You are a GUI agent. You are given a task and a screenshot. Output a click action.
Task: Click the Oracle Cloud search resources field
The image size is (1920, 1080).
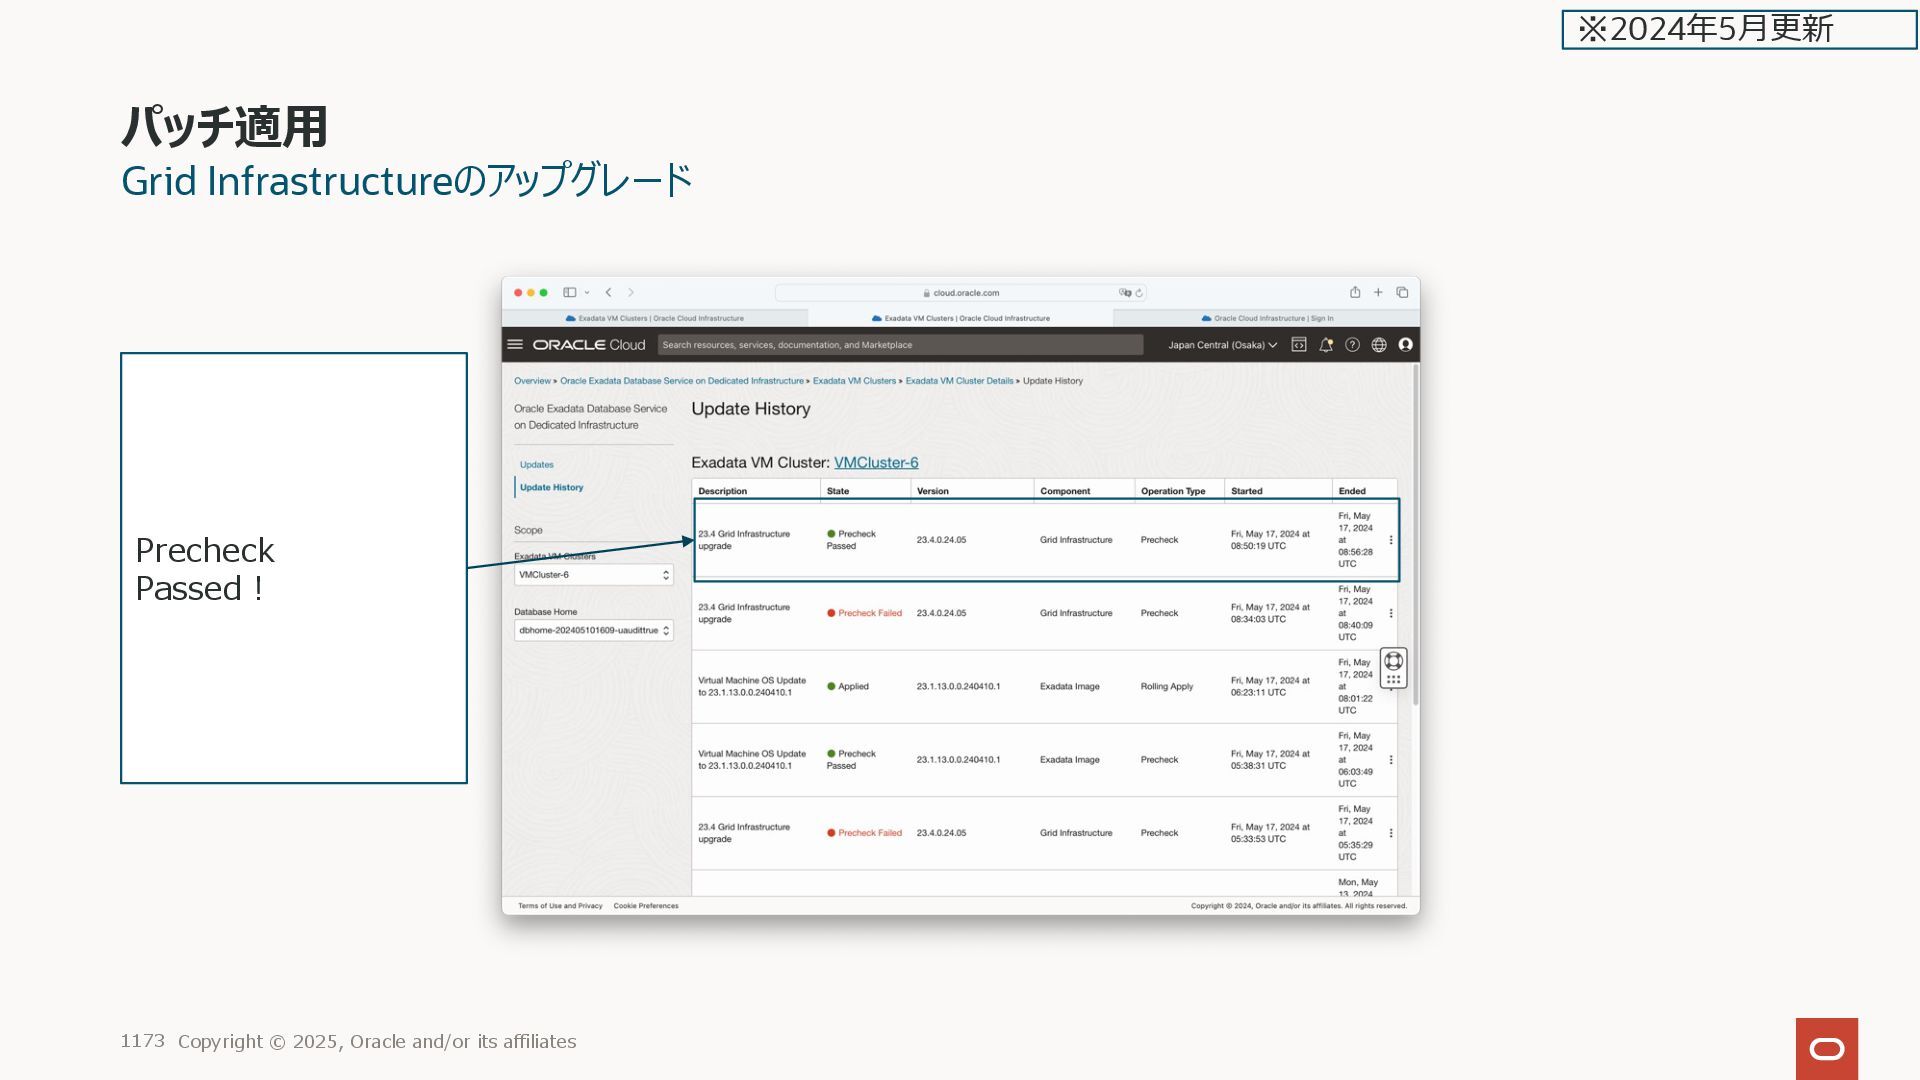pyautogui.click(x=900, y=345)
